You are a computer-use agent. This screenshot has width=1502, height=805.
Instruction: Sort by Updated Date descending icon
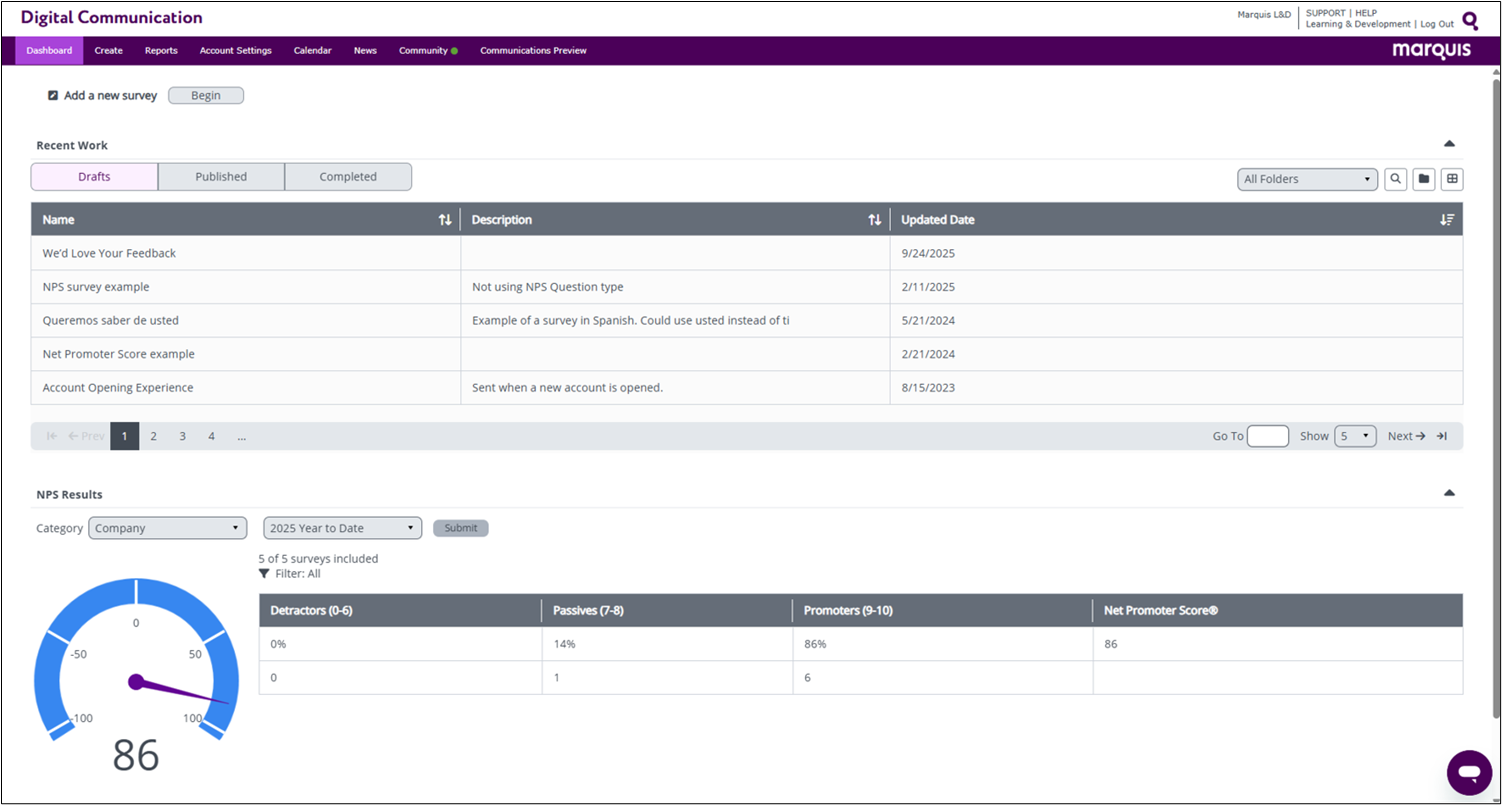coord(1446,220)
